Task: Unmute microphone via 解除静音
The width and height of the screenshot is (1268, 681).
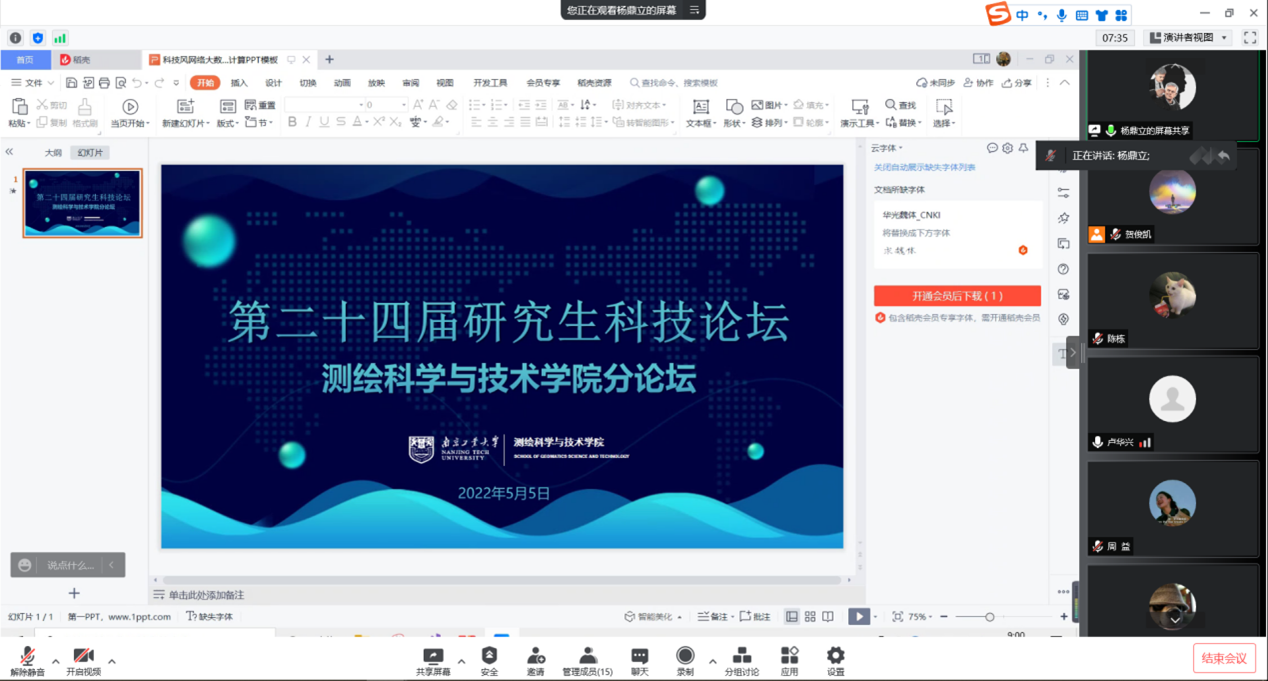Action: click(27, 656)
